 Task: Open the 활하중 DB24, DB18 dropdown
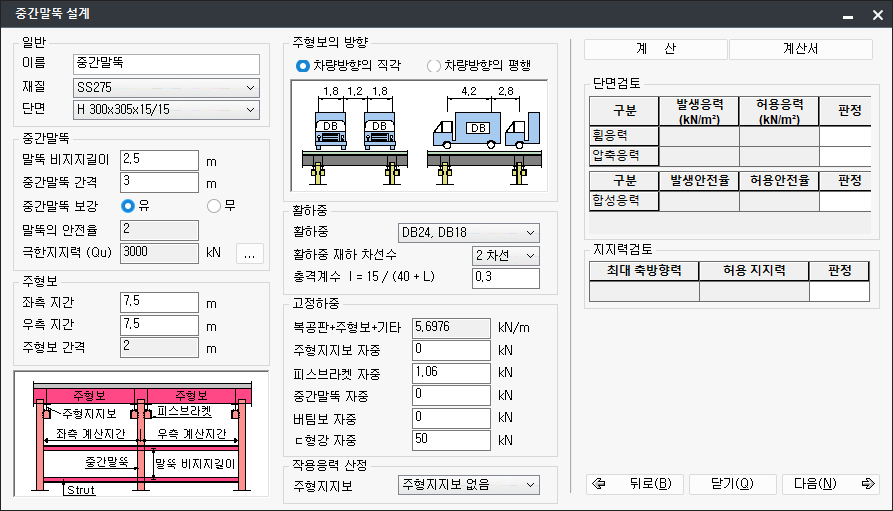tap(468, 233)
